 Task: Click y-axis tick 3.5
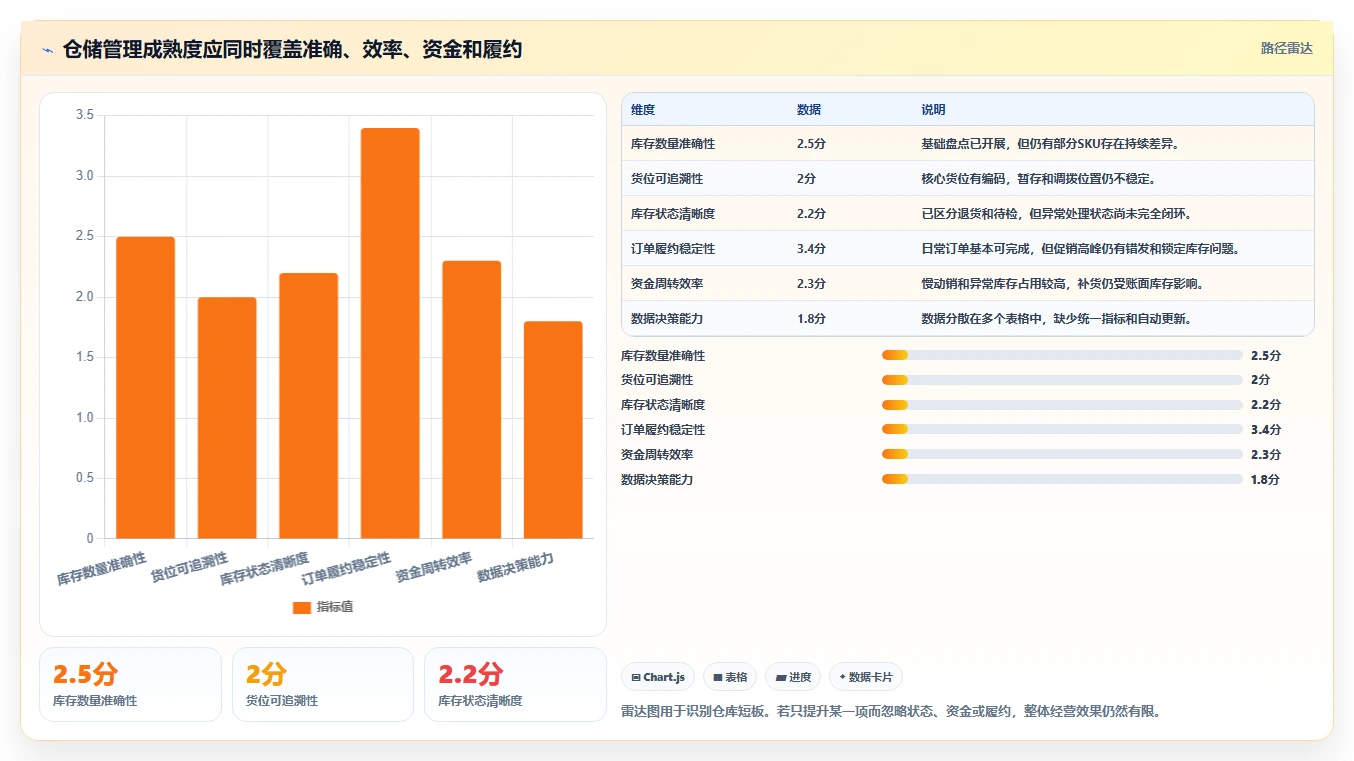[85, 116]
